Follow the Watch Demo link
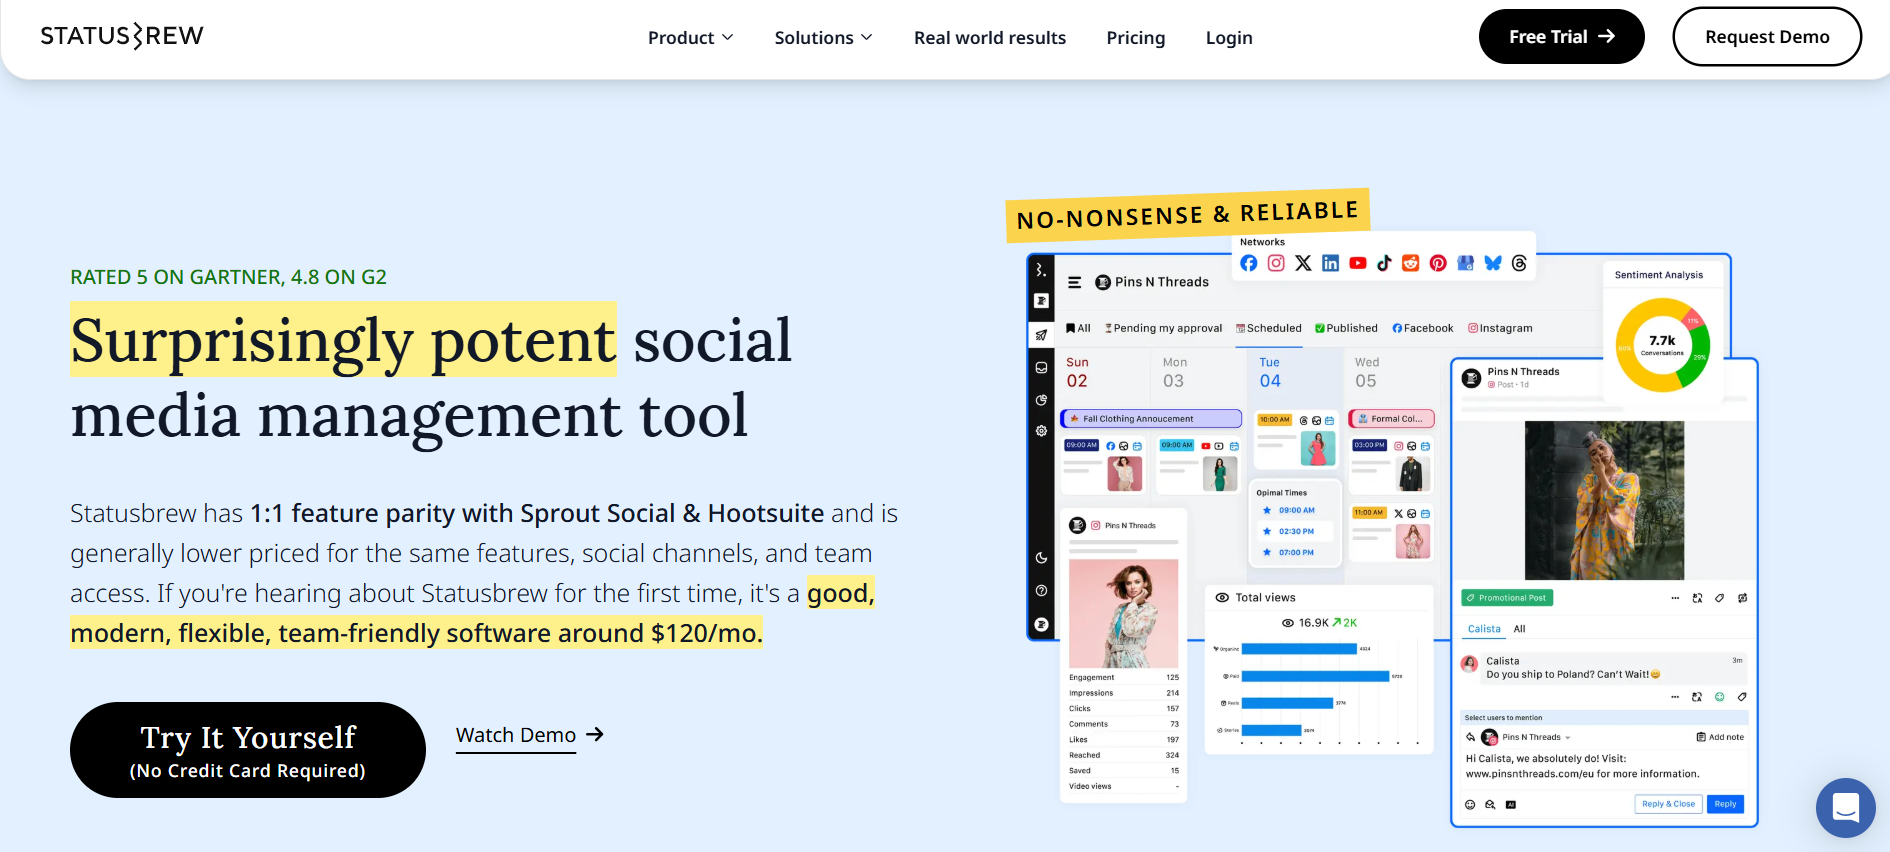Viewport: 1890px width, 852px height. pos(530,736)
